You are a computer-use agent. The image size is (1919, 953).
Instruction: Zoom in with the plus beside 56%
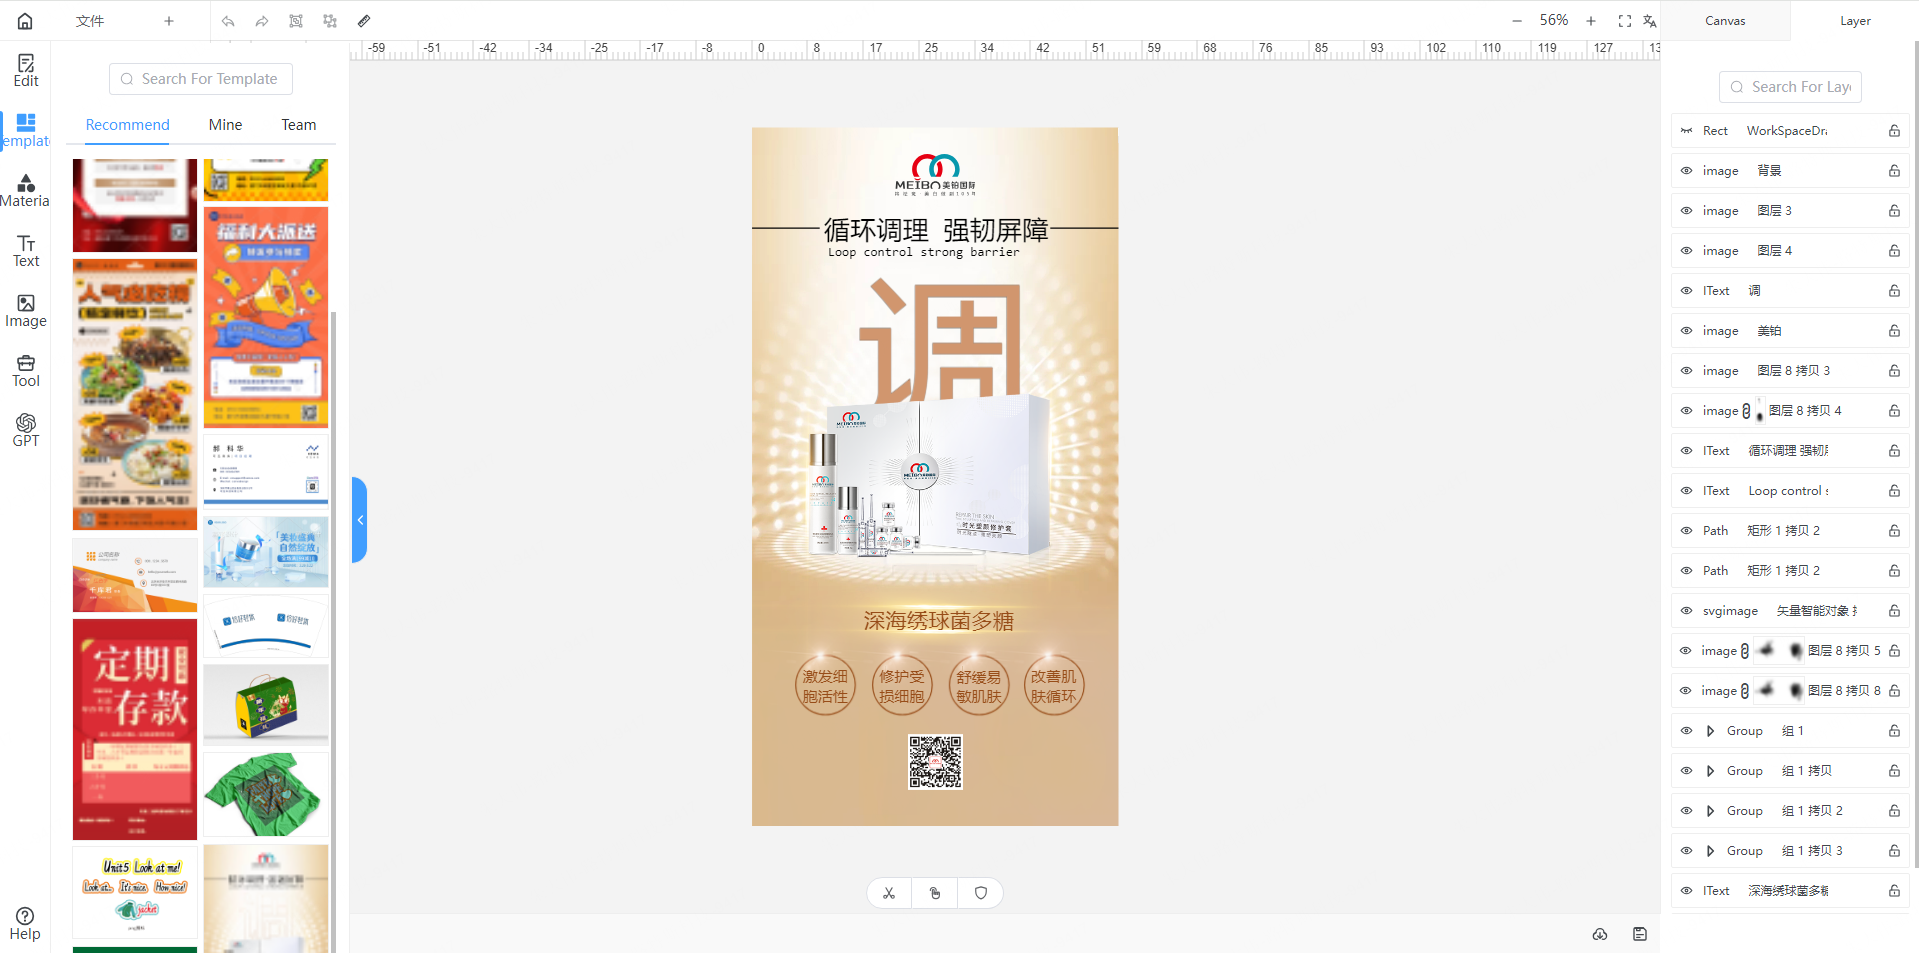[1591, 21]
